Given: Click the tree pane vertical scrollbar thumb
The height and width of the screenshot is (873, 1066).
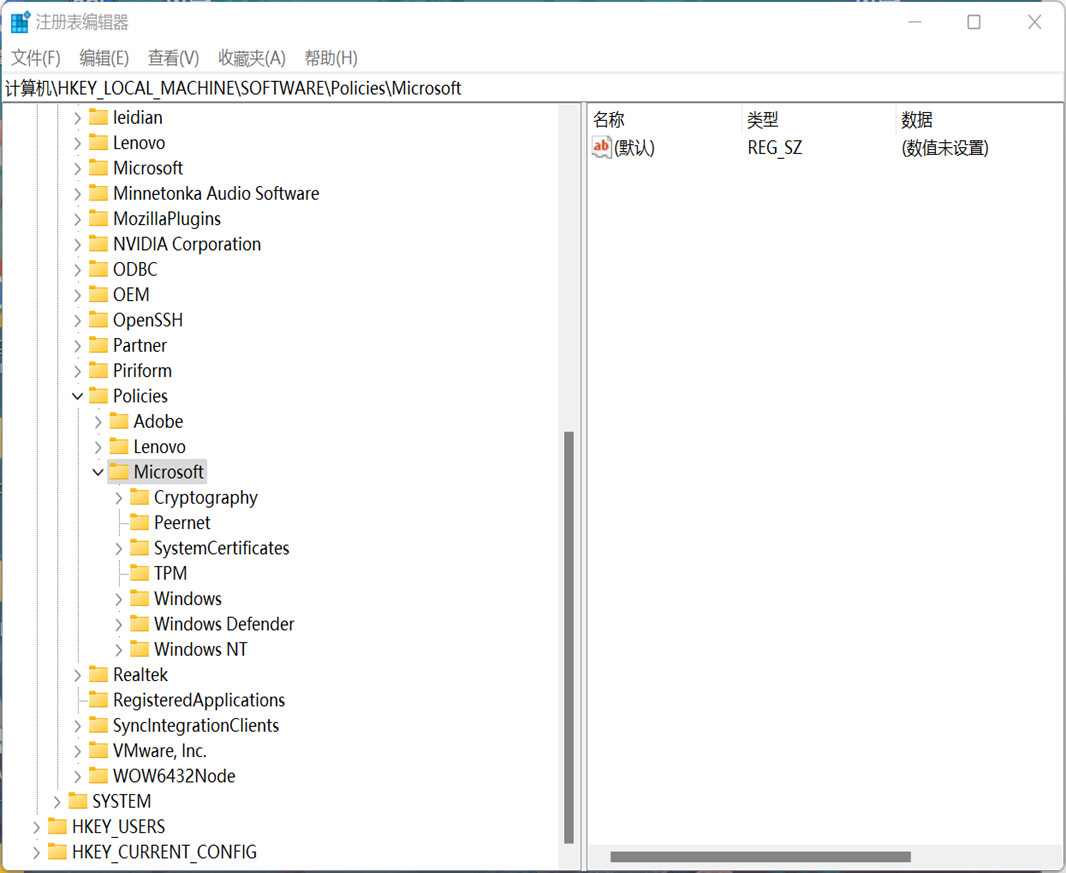Looking at the screenshot, I should pos(569,637).
